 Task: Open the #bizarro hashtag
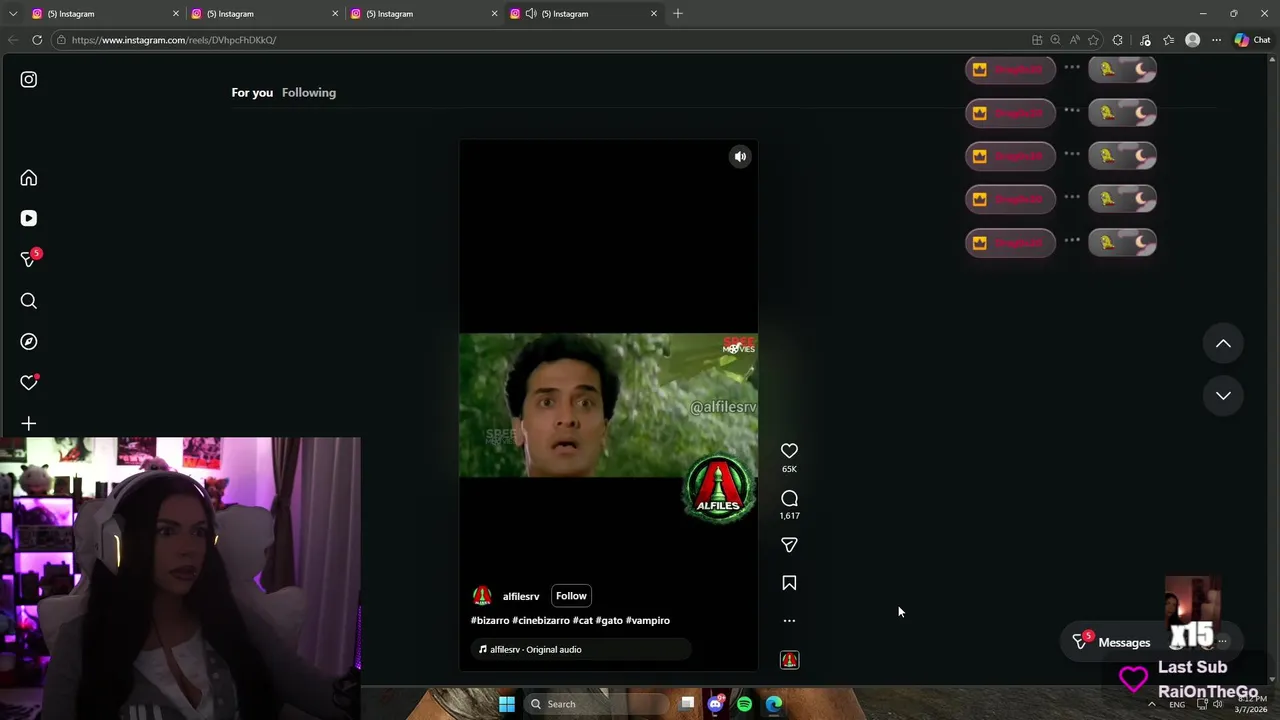click(x=490, y=621)
